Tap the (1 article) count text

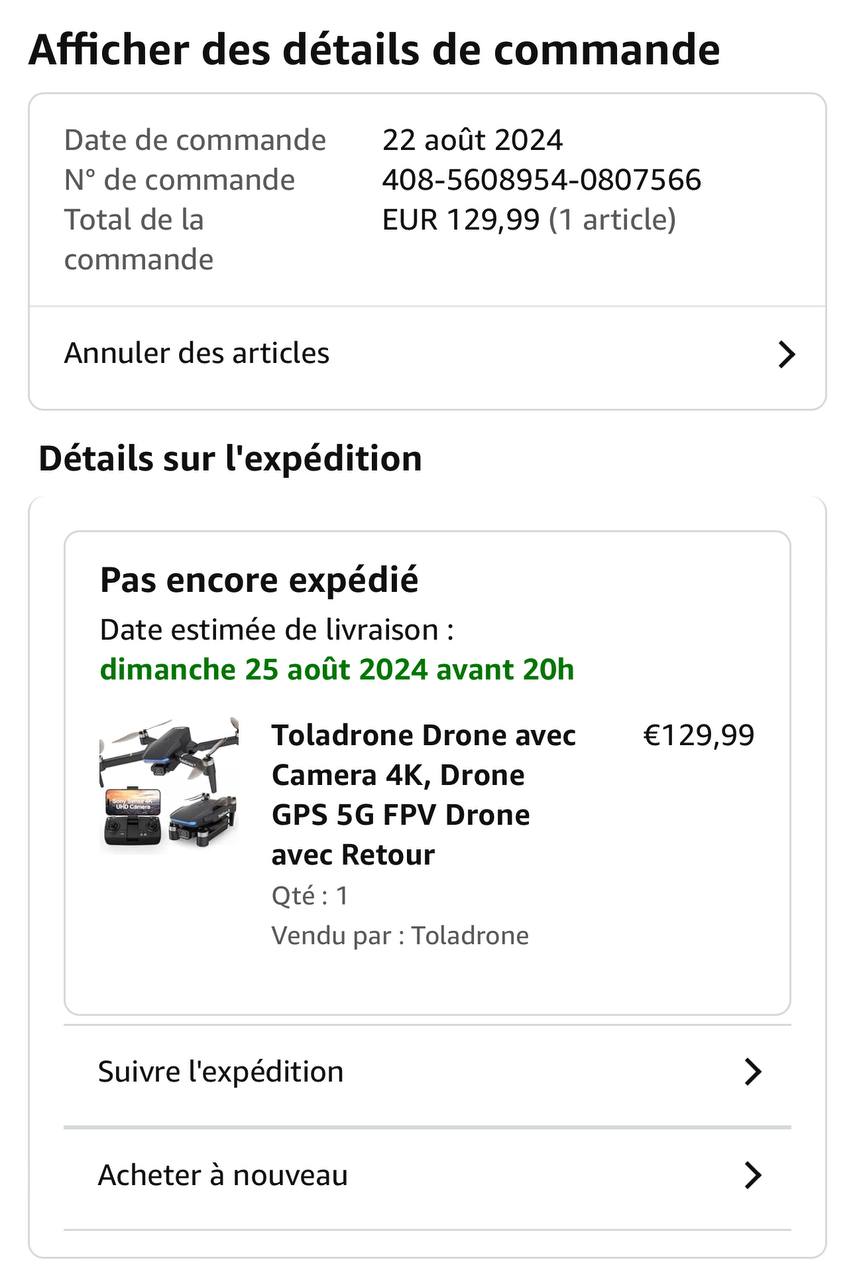(x=612, y=220)
